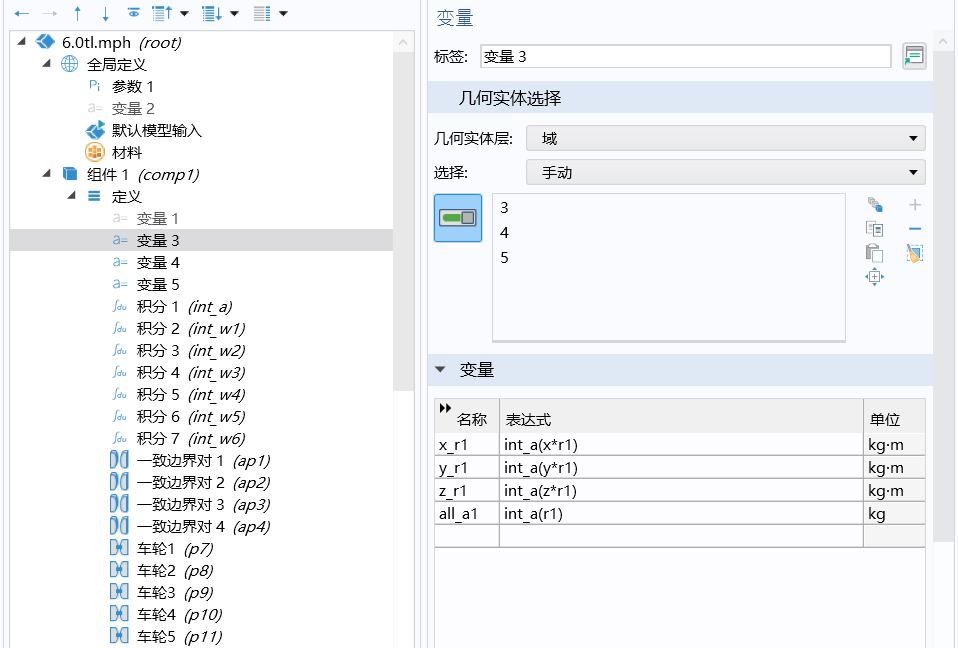Click the all_a1 name cell
This screenshot has height=648, width=958.
tap(467, 514)
